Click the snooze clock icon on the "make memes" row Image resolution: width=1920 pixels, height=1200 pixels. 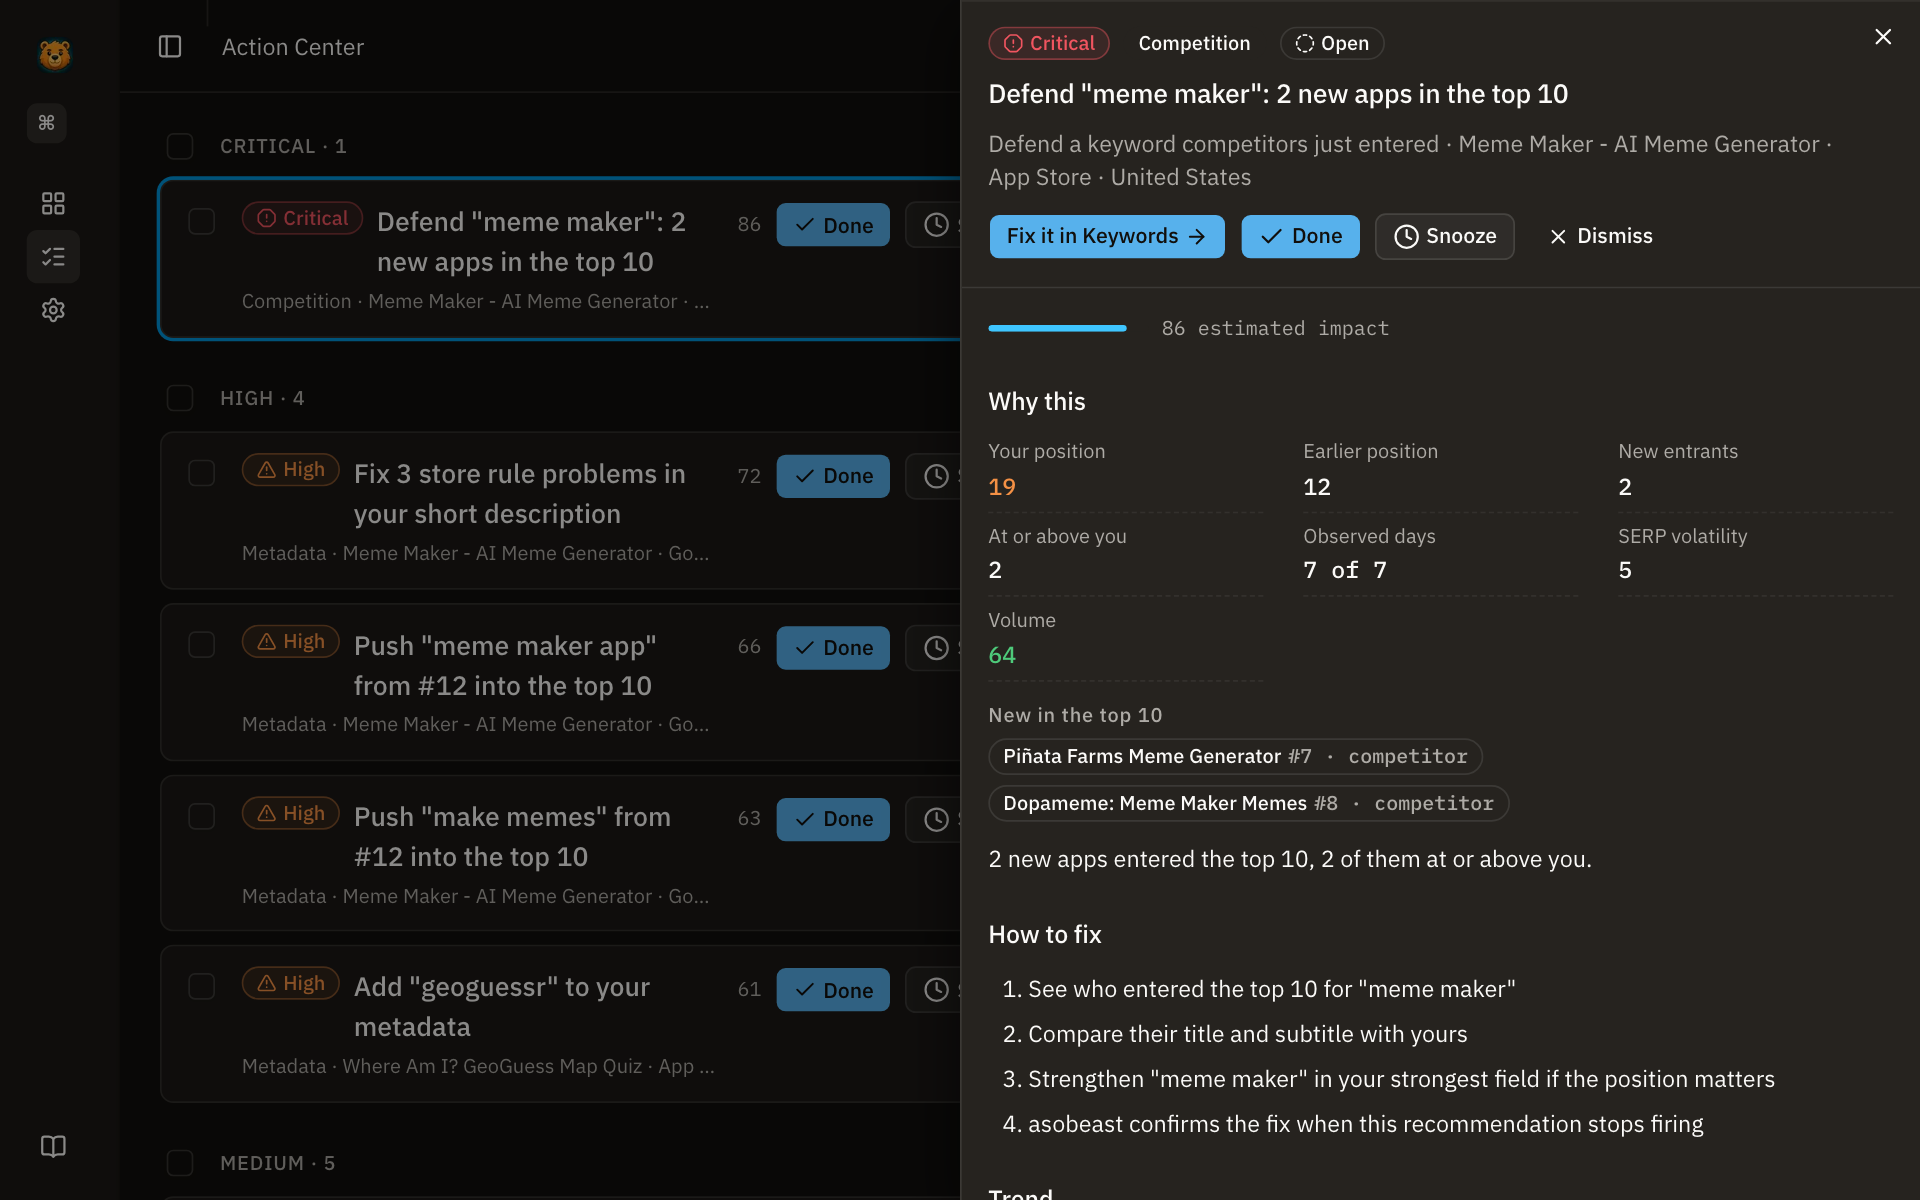tap(936, 819)
